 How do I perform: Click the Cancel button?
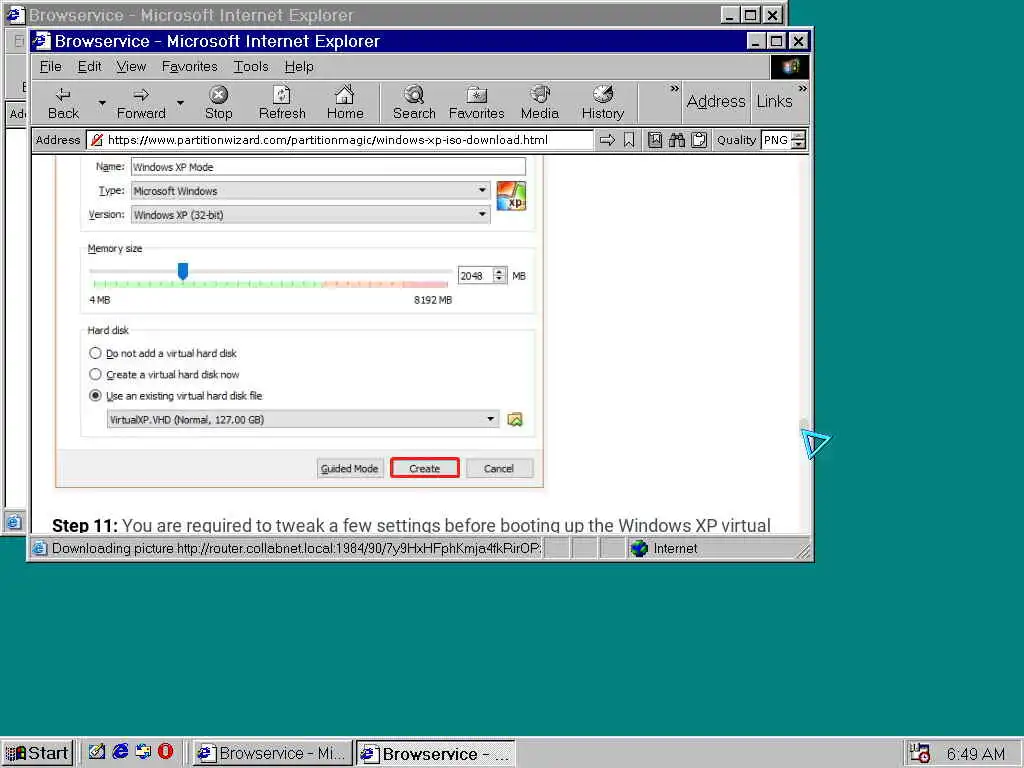499,468
